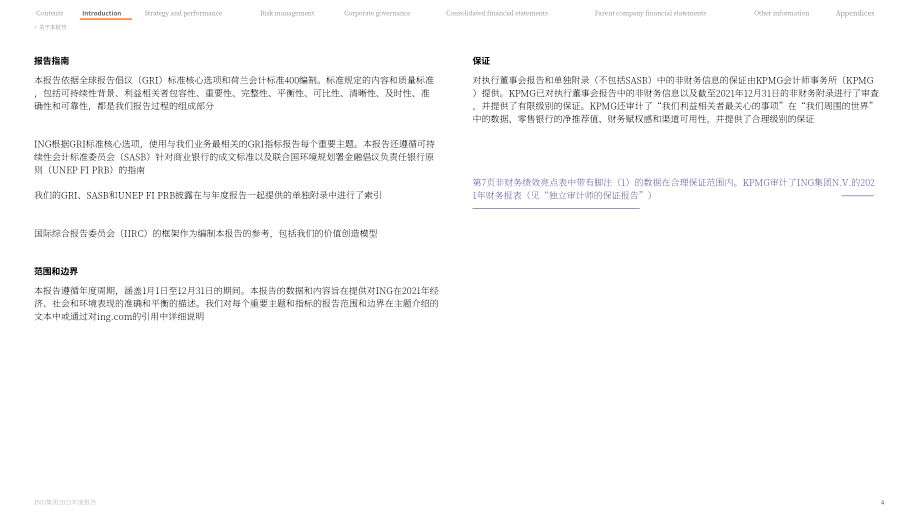Select the Introduction tab
The width and height of the screenshot is (920, 518).
[102, 13]
